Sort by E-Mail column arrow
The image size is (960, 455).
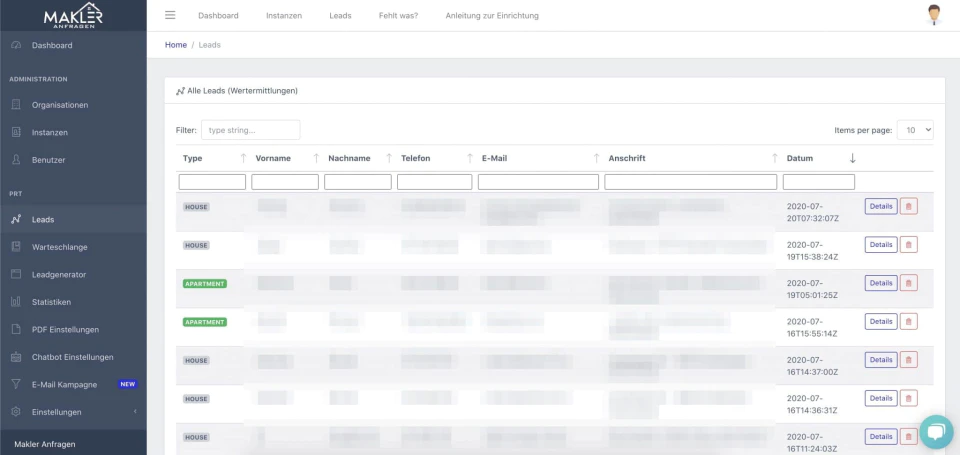pos(596,158)
